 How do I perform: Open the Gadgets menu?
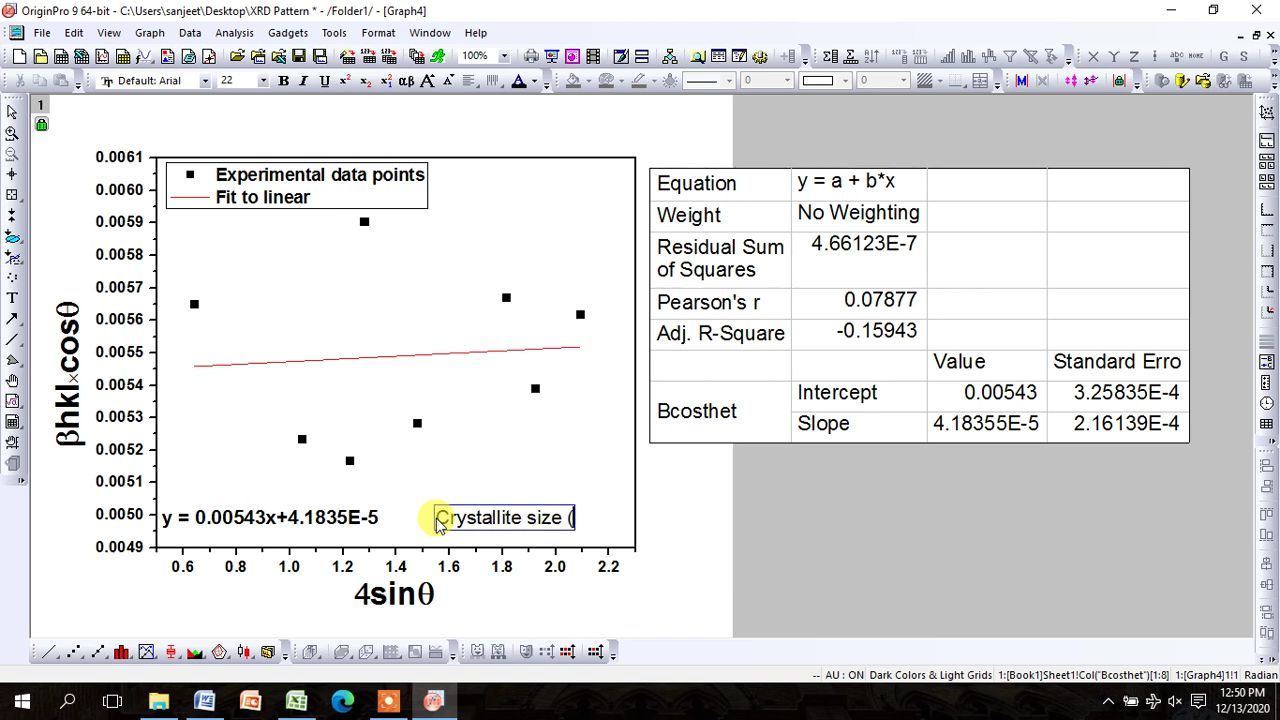[288, 33]
